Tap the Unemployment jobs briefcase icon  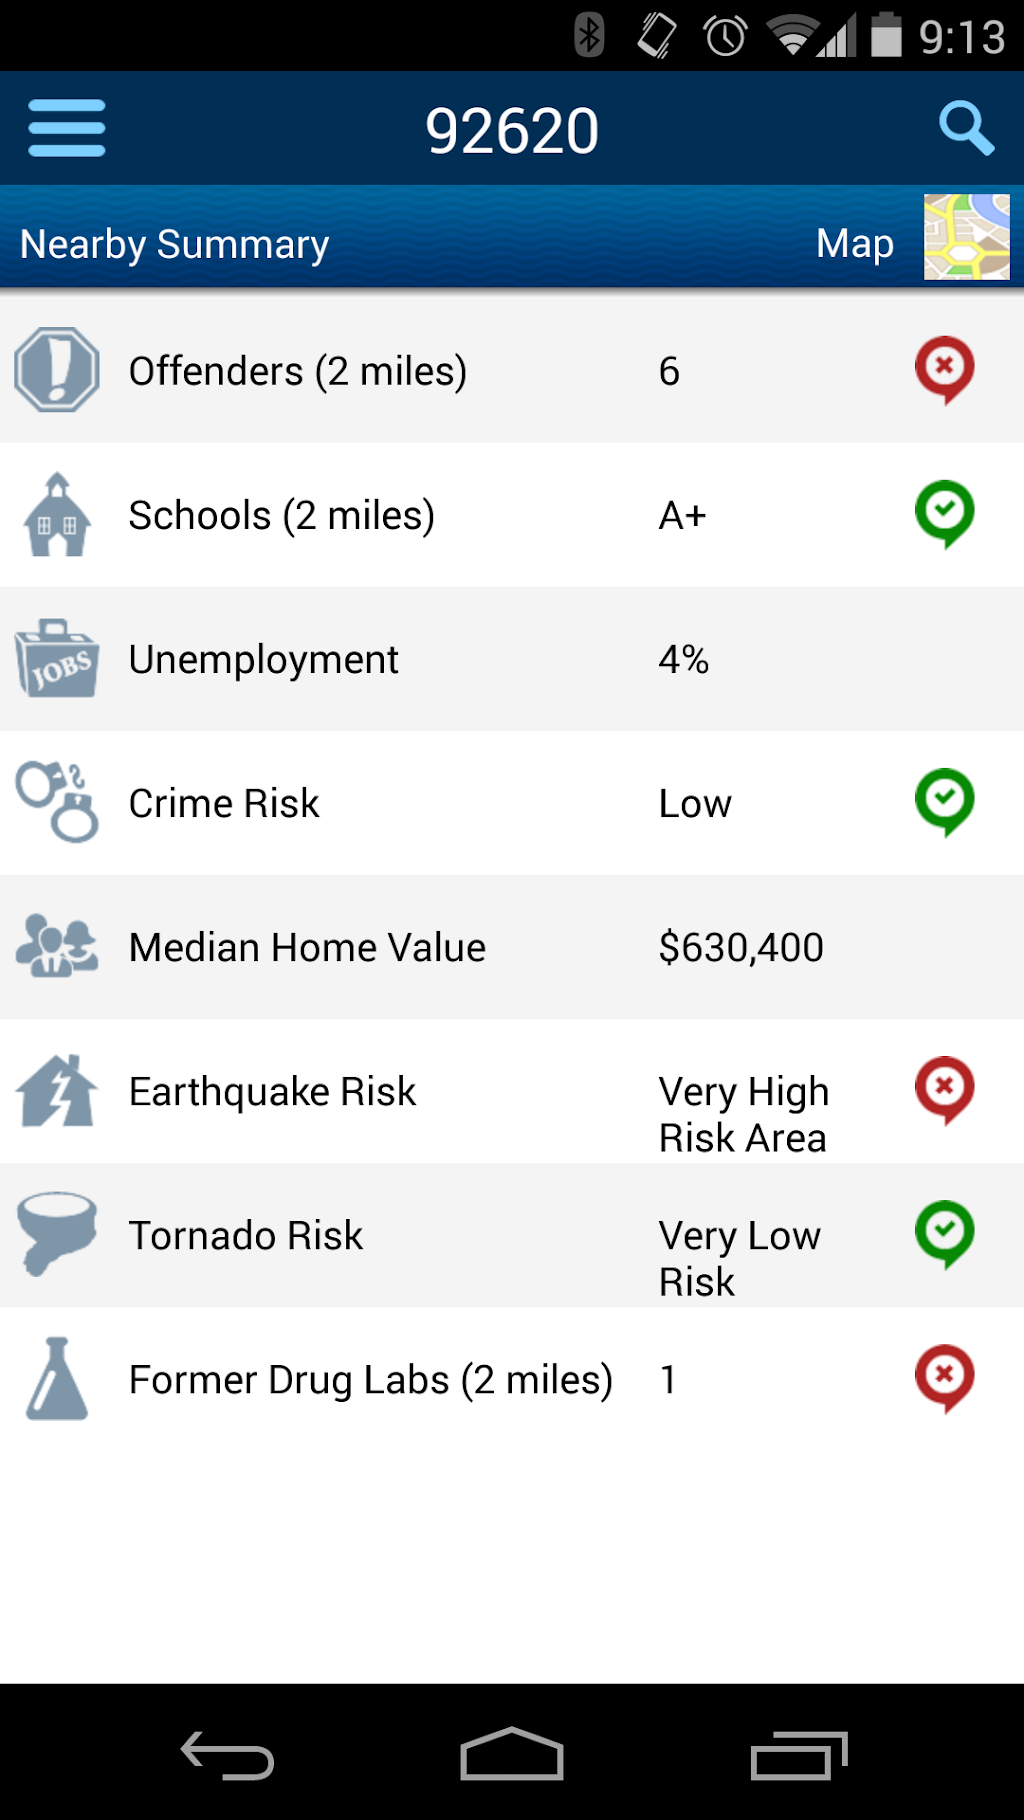pyautogui.click(x=57, y=659)
